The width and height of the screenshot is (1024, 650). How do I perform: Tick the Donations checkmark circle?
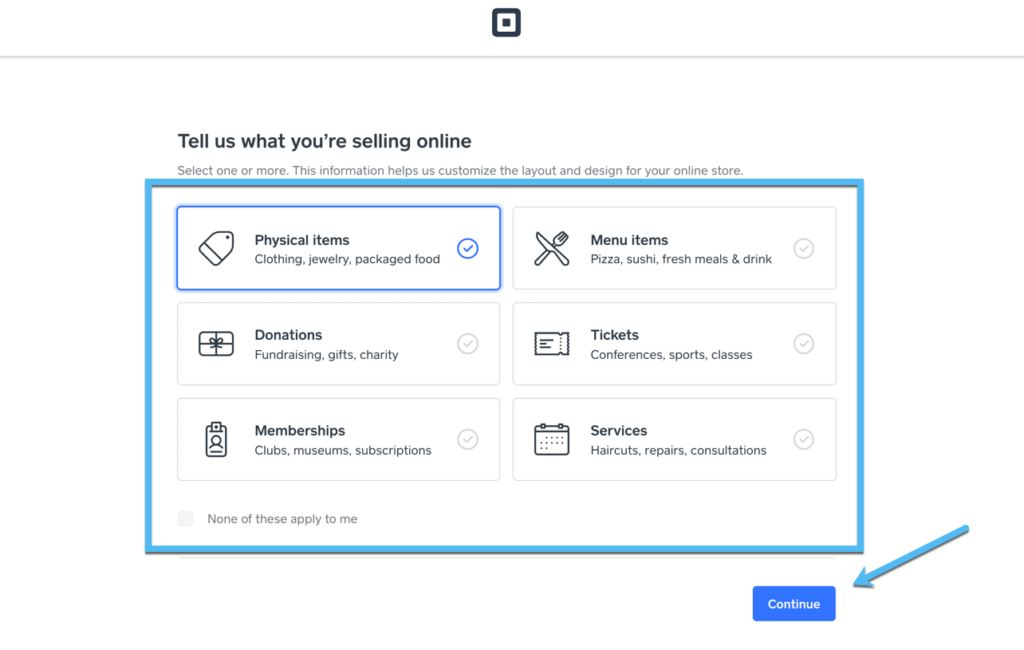pos(467,344)
